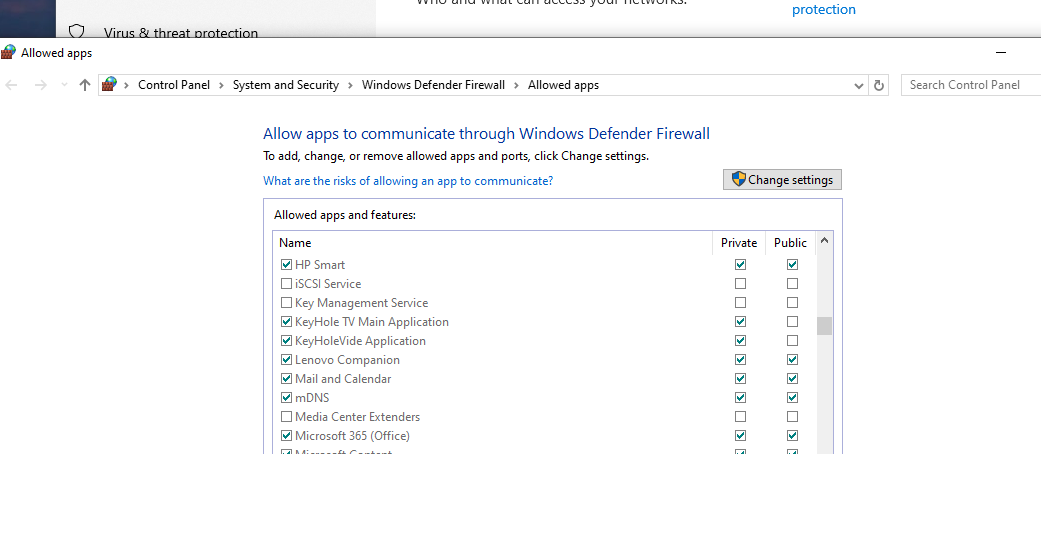1041x540 pixels.
Task: Click the shield icon beside Virus & threat protection
Action: tap(77, 33)
